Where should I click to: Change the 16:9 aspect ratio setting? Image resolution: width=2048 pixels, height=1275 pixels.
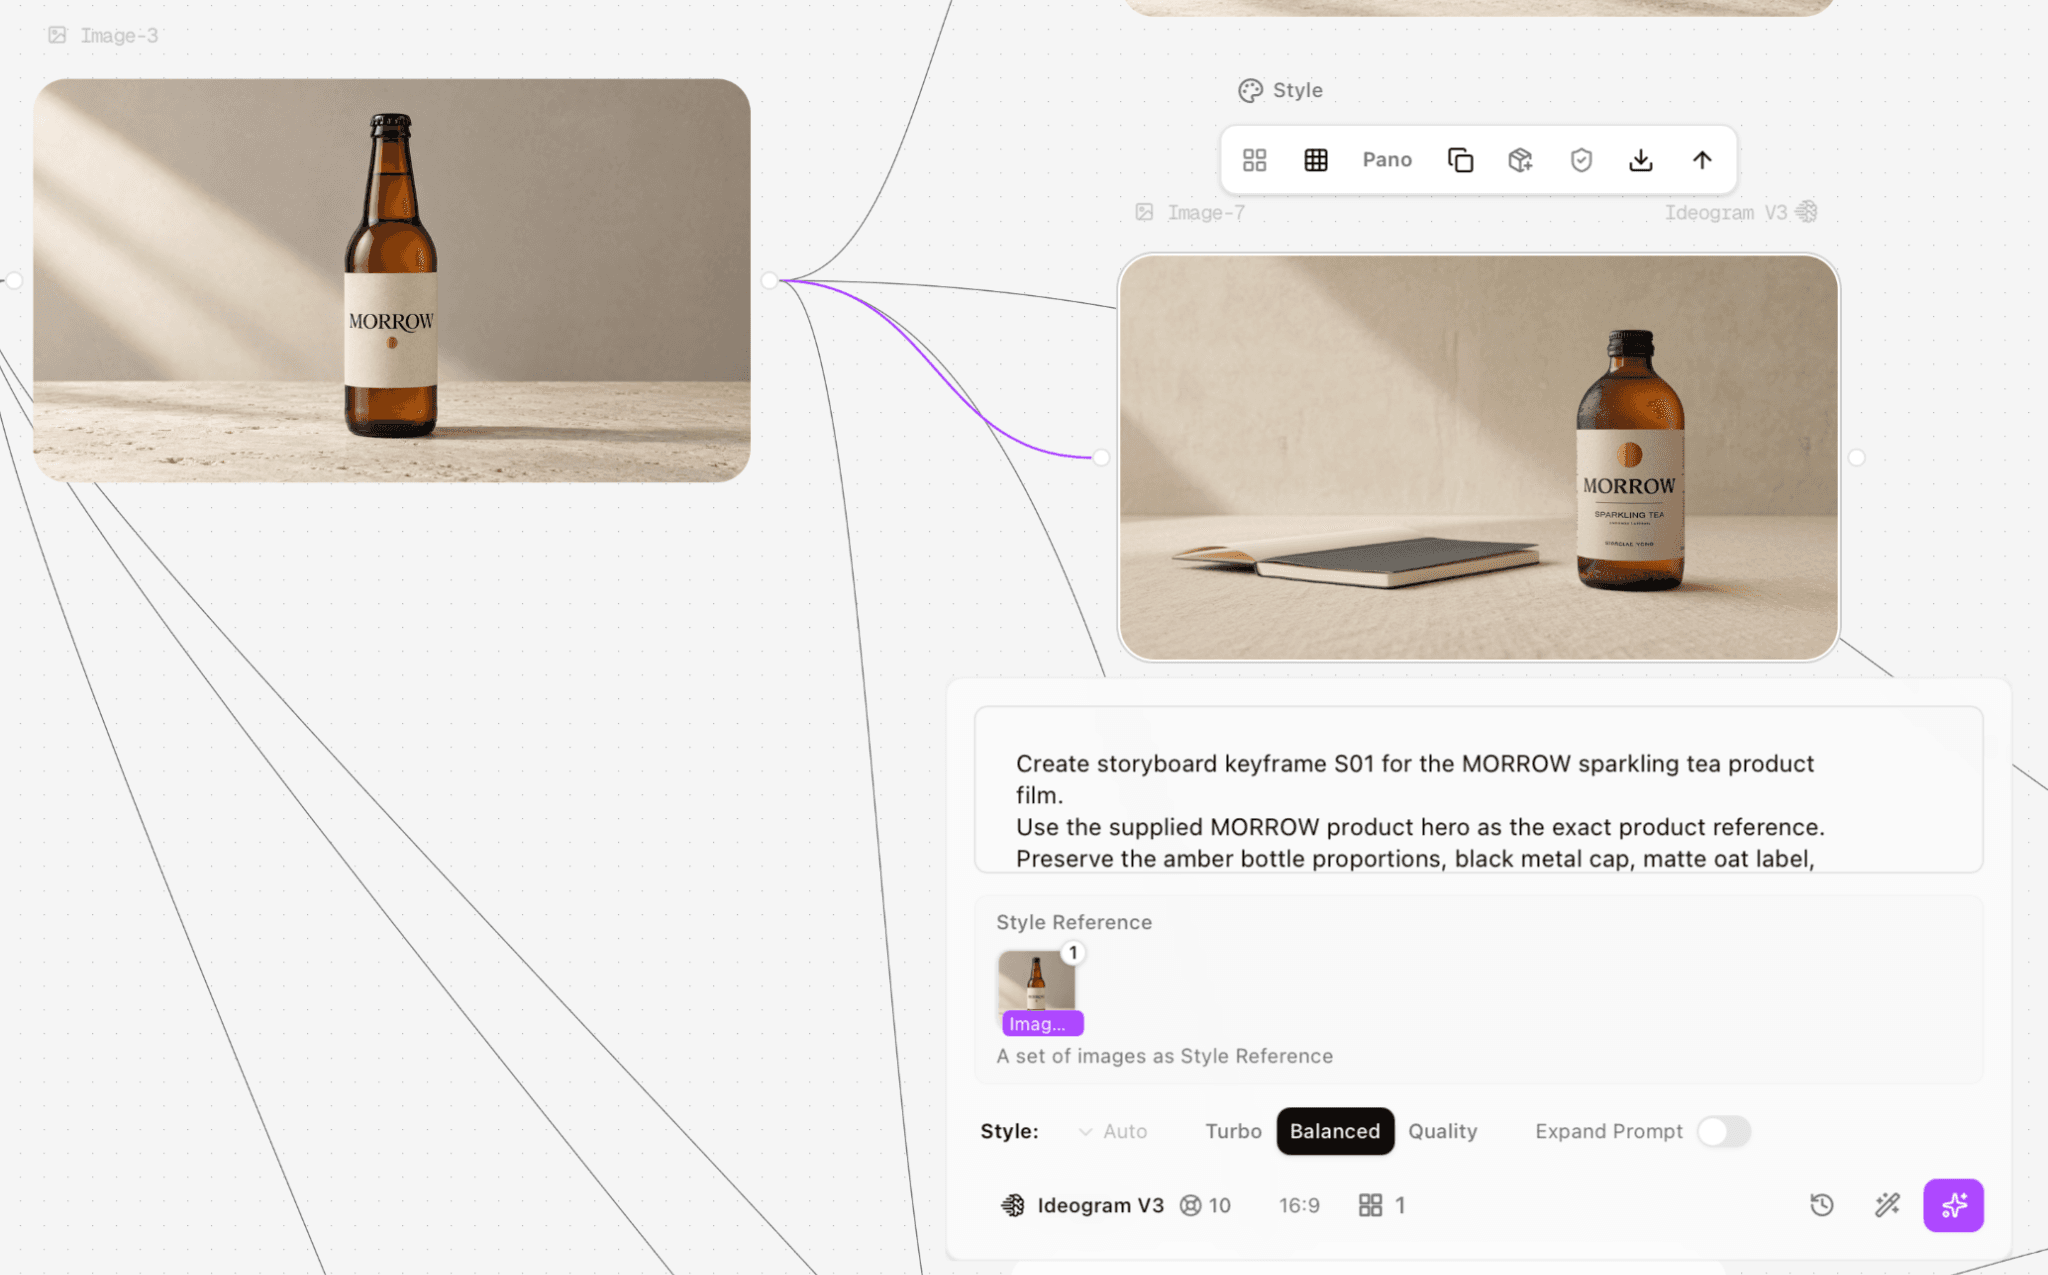pyautogui.click(x=1299, y=1205)
